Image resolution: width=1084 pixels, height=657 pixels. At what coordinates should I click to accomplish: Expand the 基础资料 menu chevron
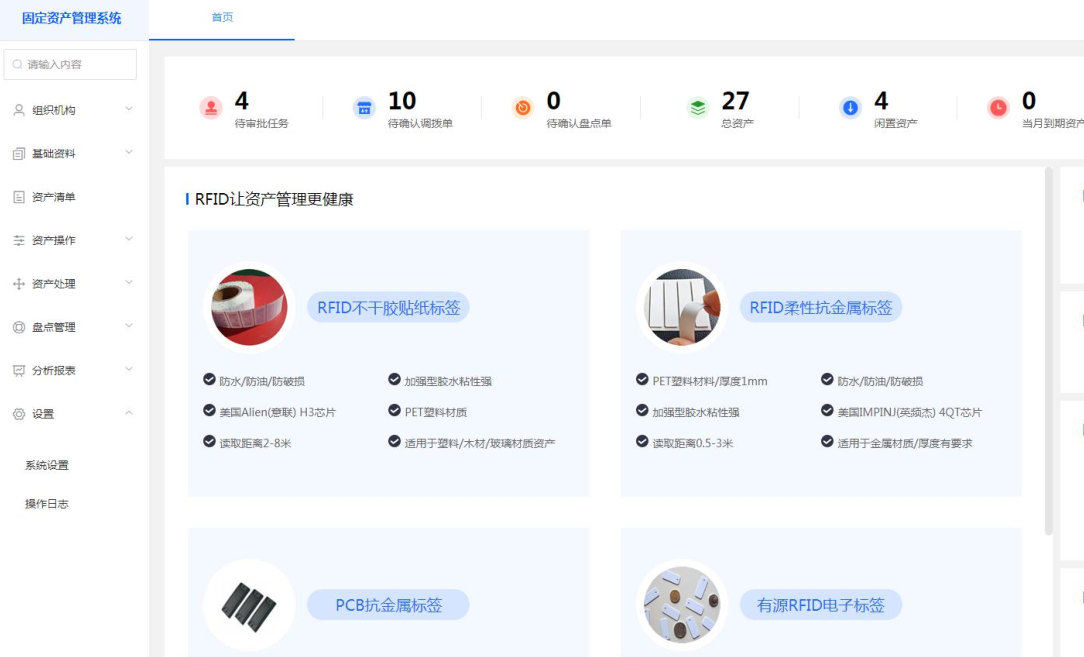(x=129, y=153)
